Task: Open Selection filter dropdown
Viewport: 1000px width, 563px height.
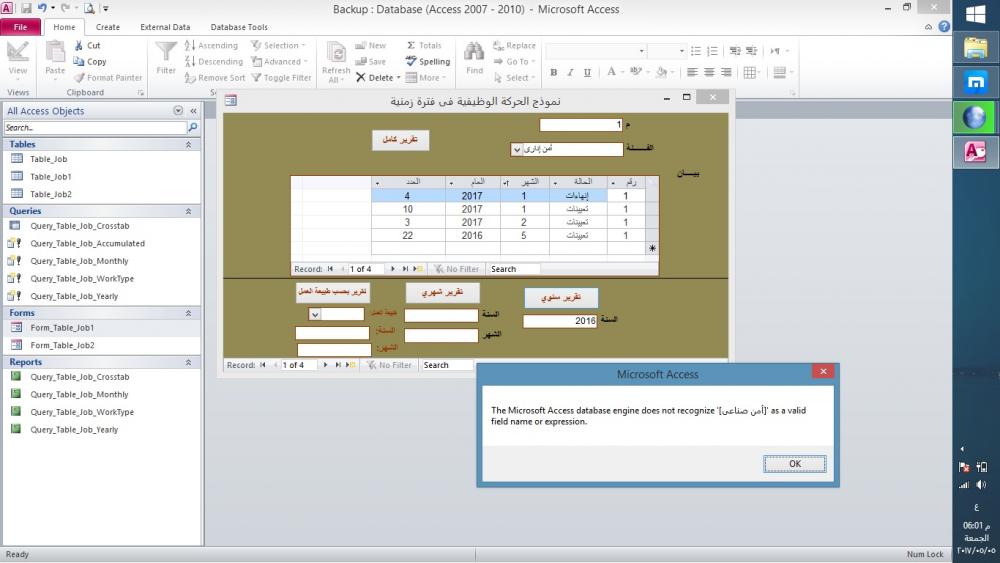Action: pos(278,45)
